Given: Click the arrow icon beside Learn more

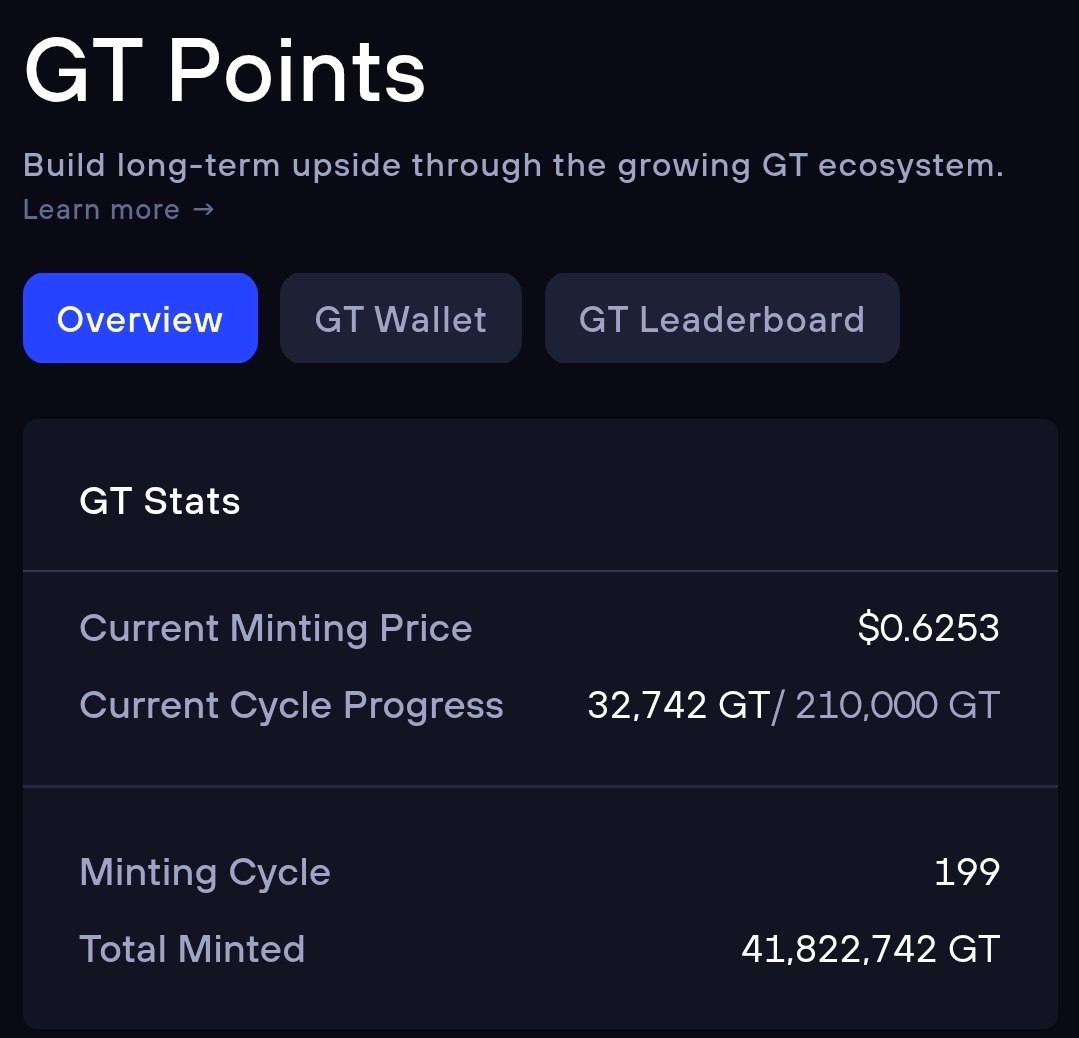Looking at the screenshot, I should [204, 209].
